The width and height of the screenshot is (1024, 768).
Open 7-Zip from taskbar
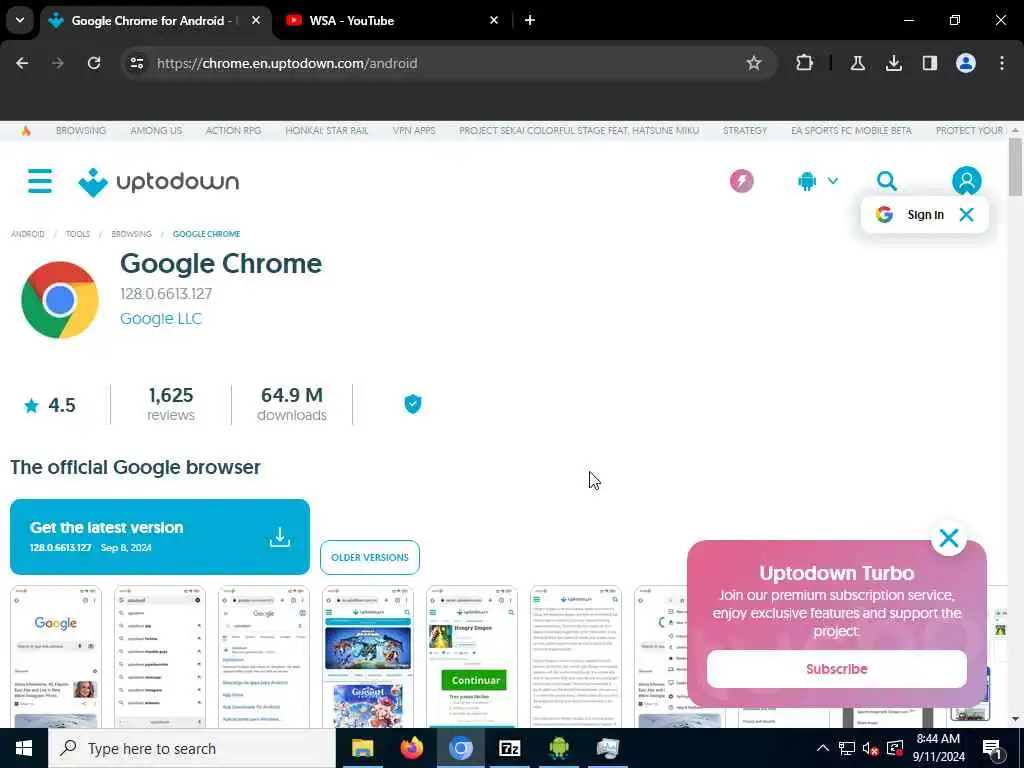pos(509,748)
